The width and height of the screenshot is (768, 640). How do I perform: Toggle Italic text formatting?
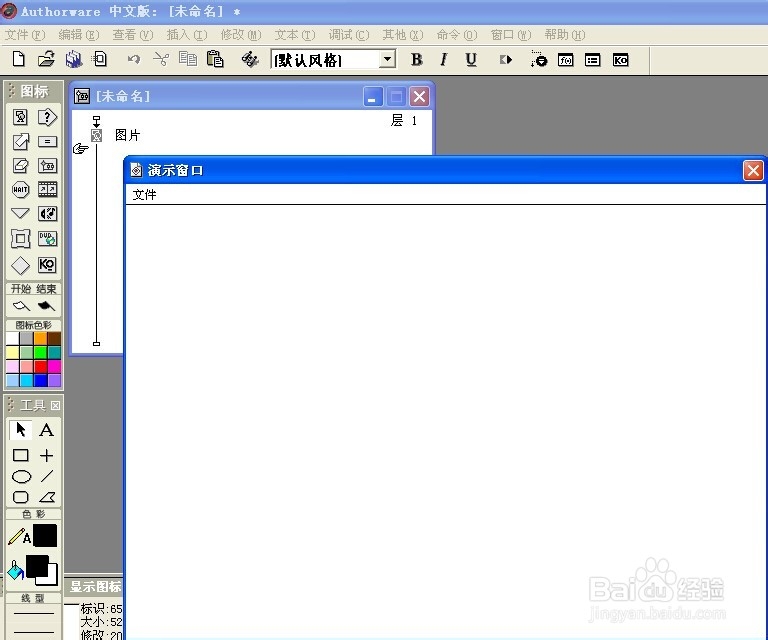[444, 60]
